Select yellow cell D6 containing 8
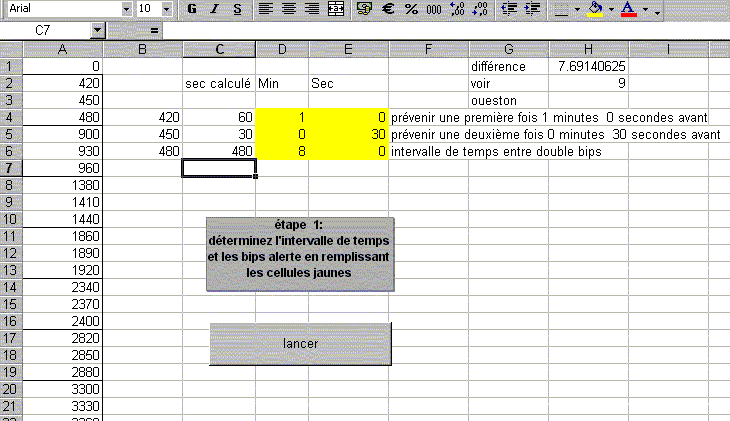This screenshot has height=421, width=730. click(282, 151)
